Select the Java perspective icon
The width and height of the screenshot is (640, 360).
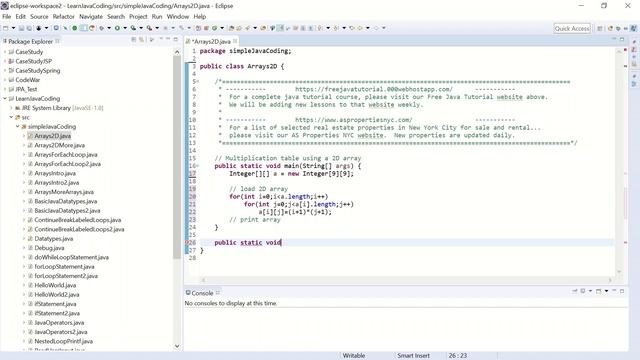[x=633, y=29]
